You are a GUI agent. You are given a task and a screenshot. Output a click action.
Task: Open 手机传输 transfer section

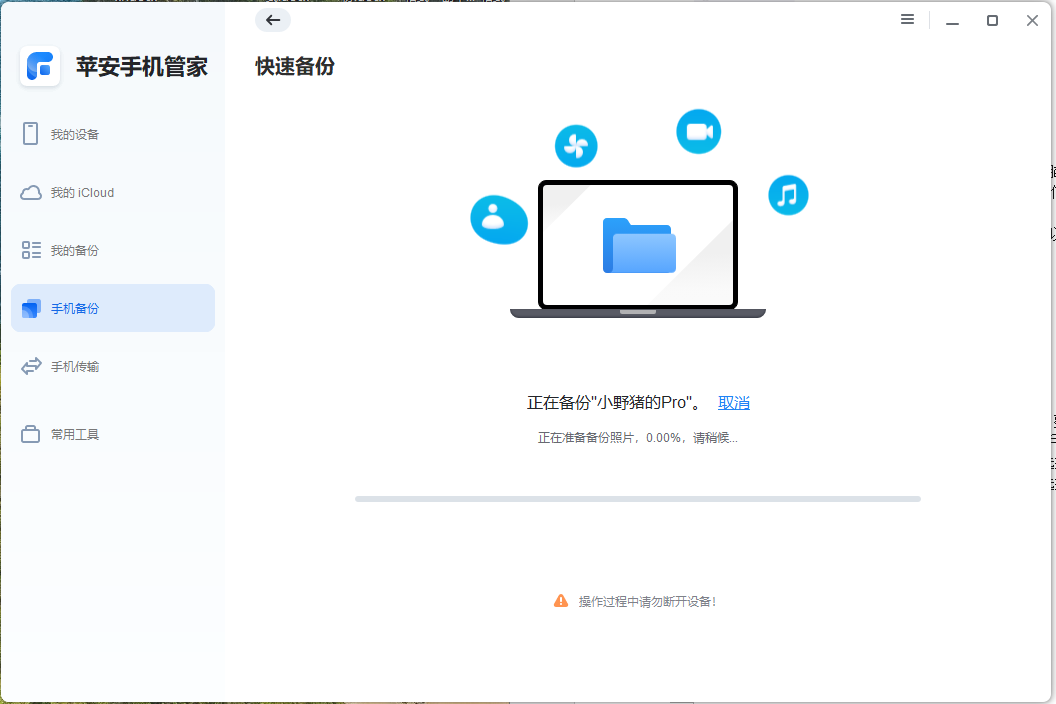tap(31, 366)
